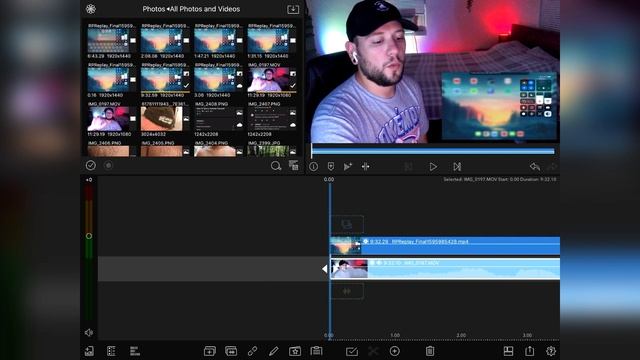The image size is (640, 360).
Task: Open clip info button below preview
Action: [313, 167]
